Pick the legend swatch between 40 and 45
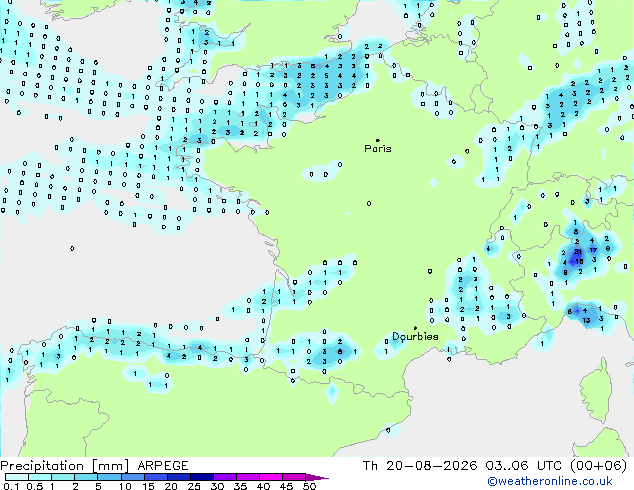 (271, 477)
